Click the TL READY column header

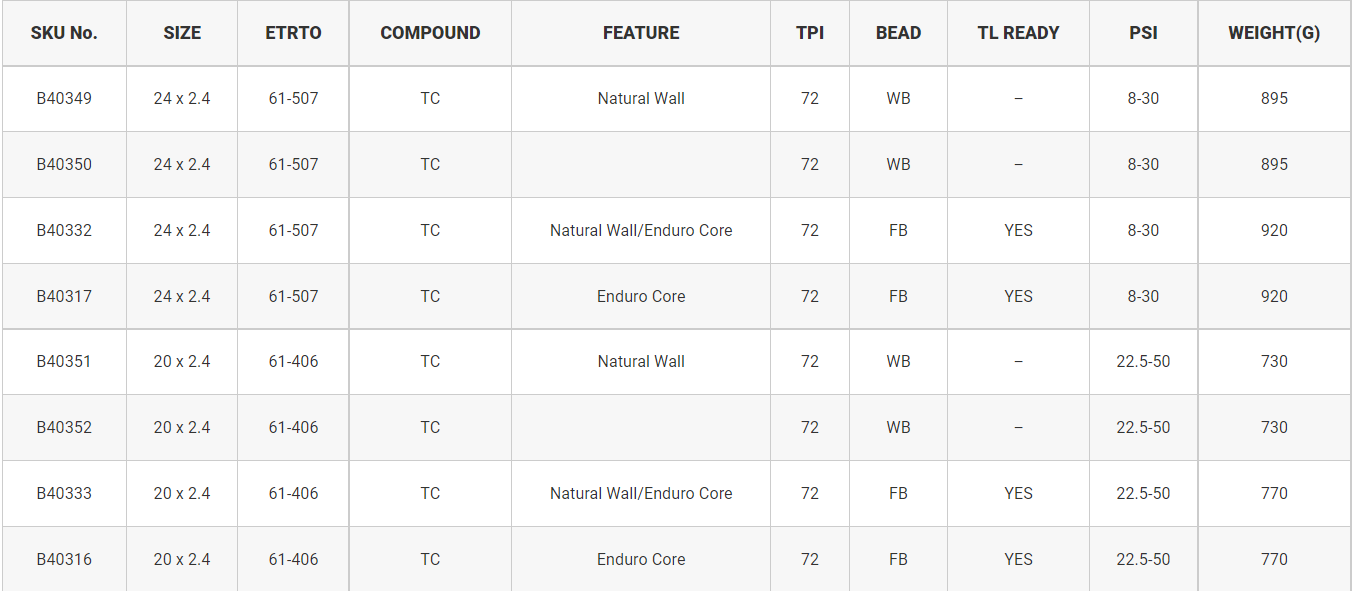[x=1018, y=33]
